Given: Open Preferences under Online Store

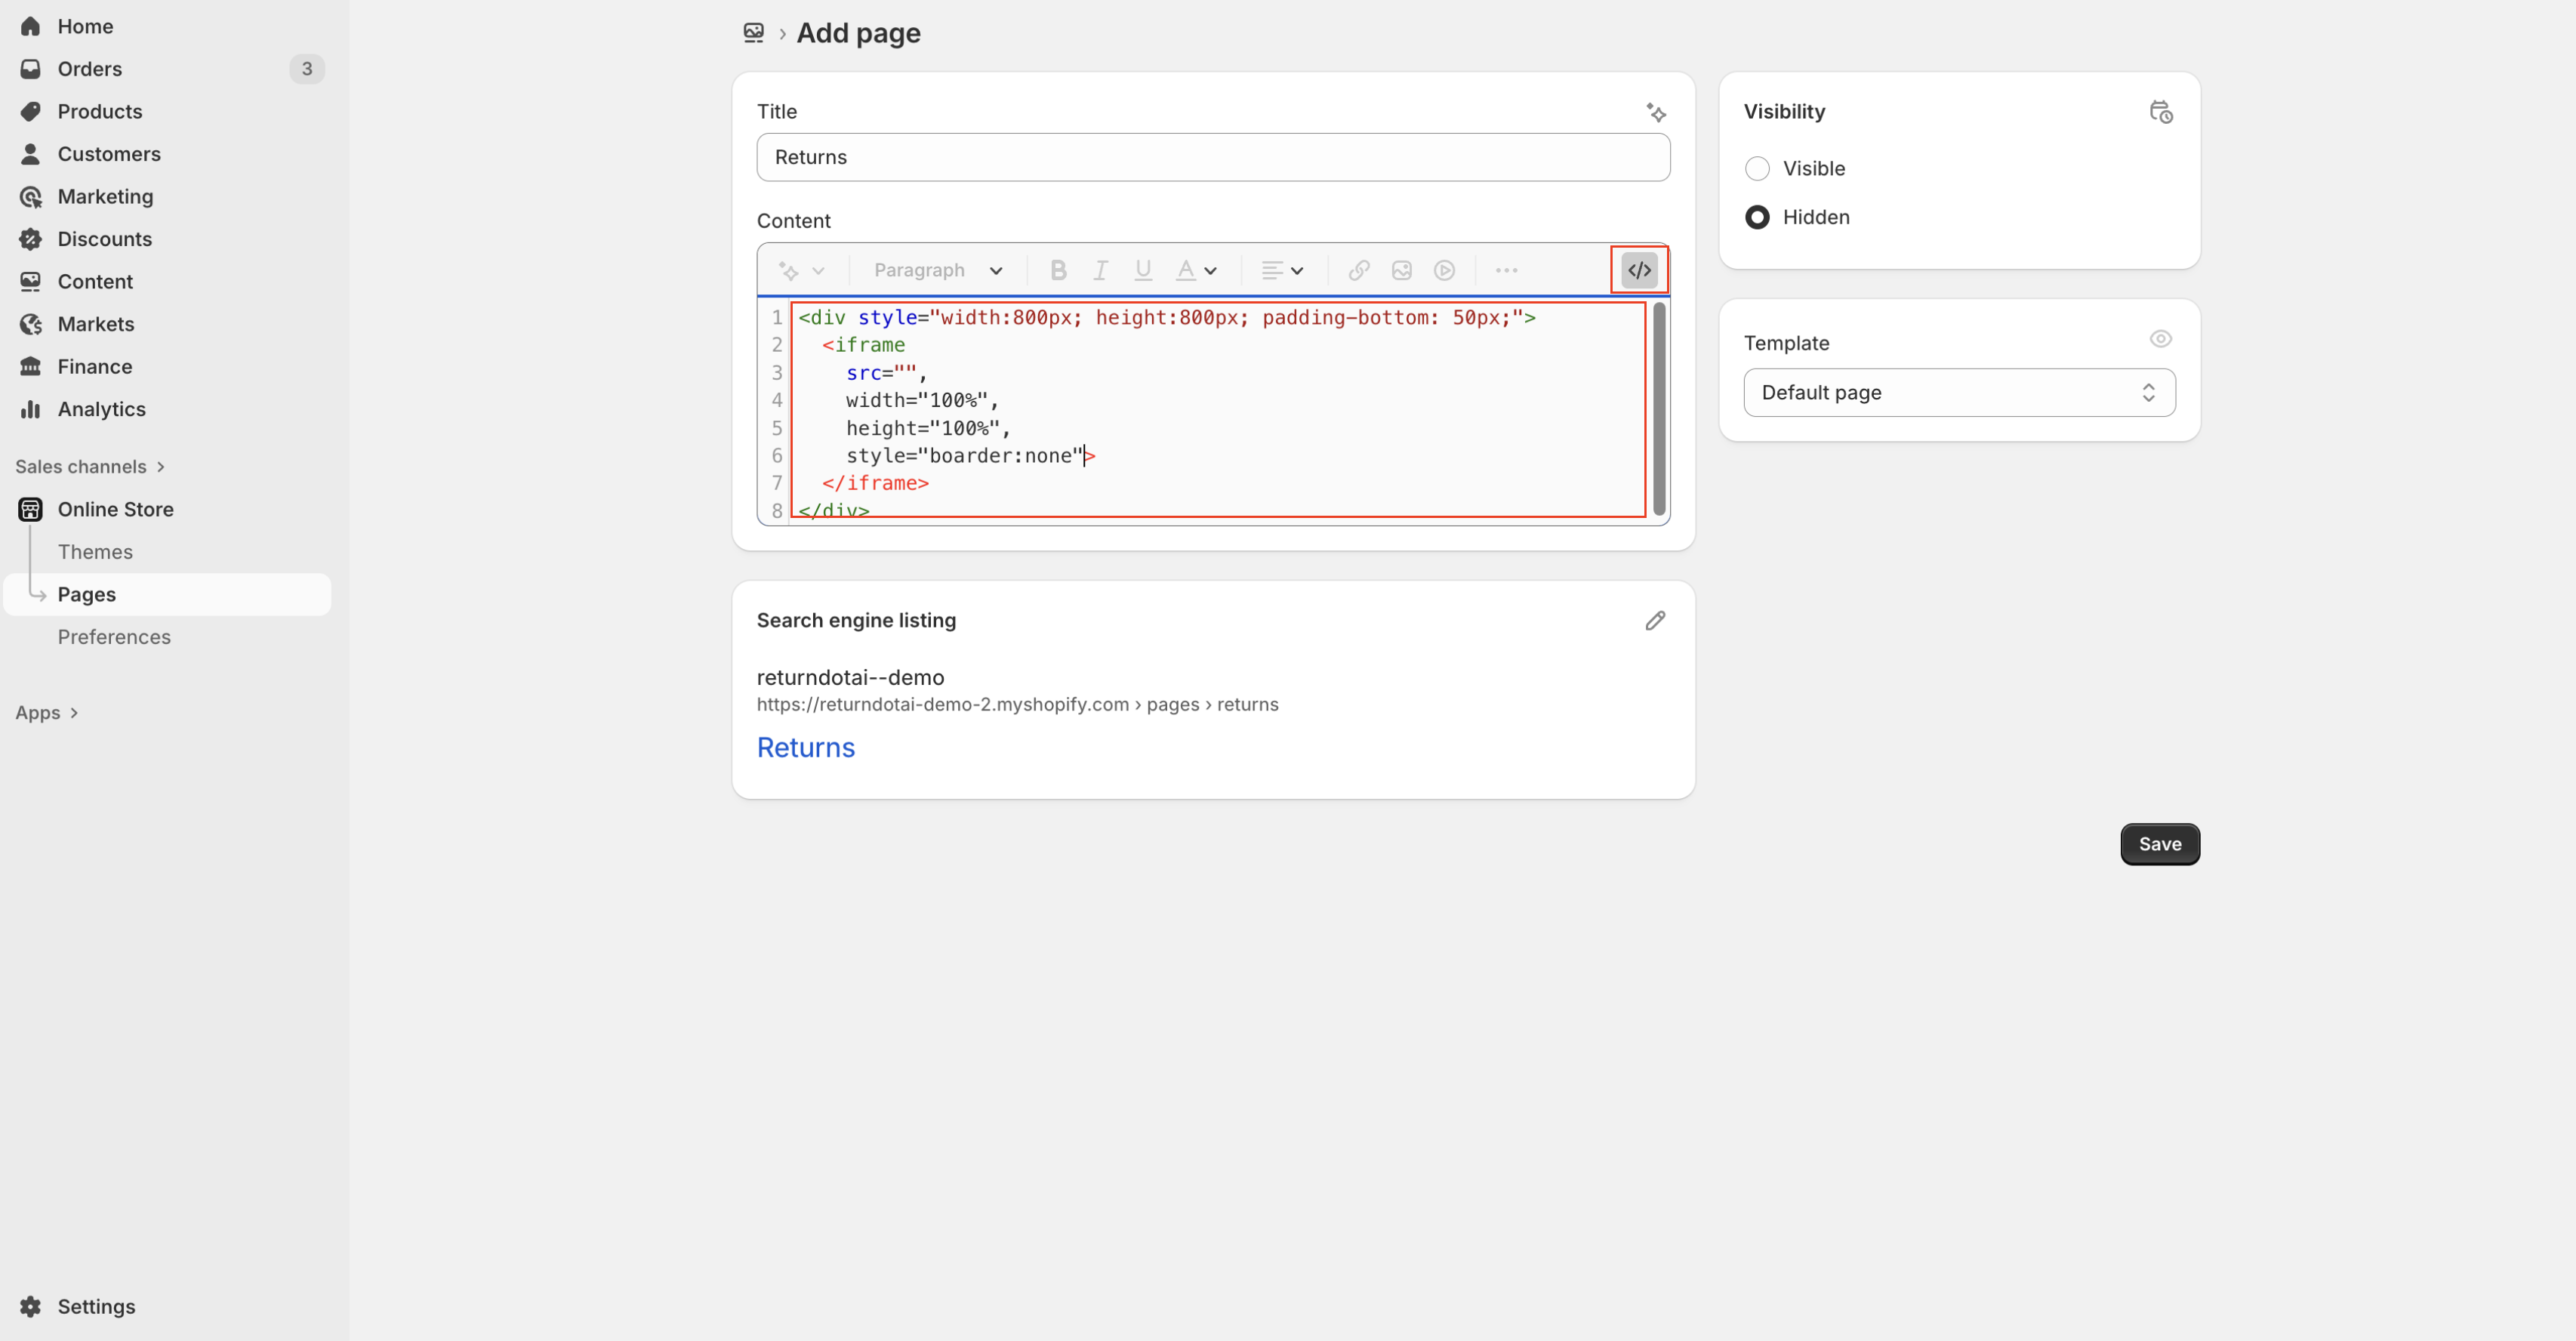Looking at the screenshot, I should 114,637.
